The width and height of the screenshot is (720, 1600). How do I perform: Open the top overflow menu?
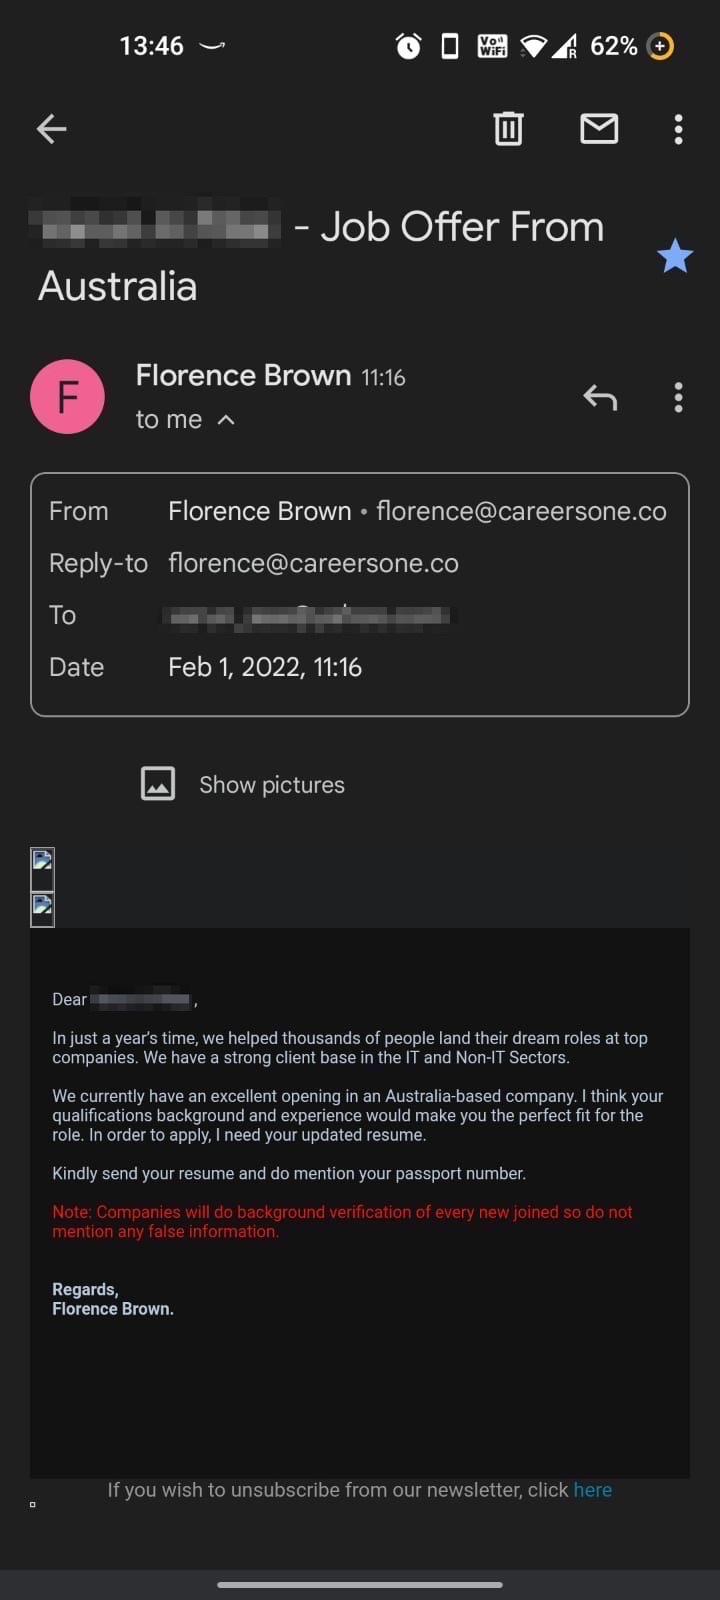click(x=679, y=129)
